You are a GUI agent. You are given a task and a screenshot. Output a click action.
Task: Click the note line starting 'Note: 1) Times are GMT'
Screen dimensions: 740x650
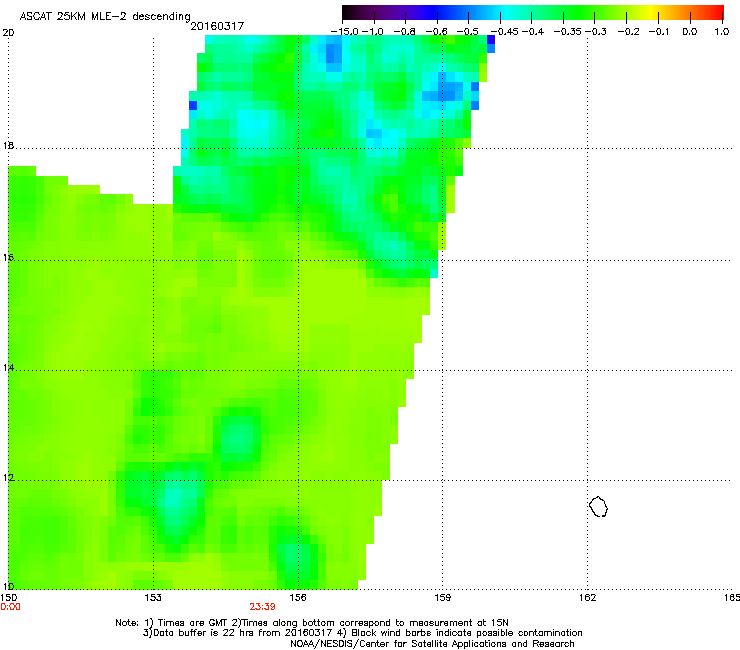[312, 623]
